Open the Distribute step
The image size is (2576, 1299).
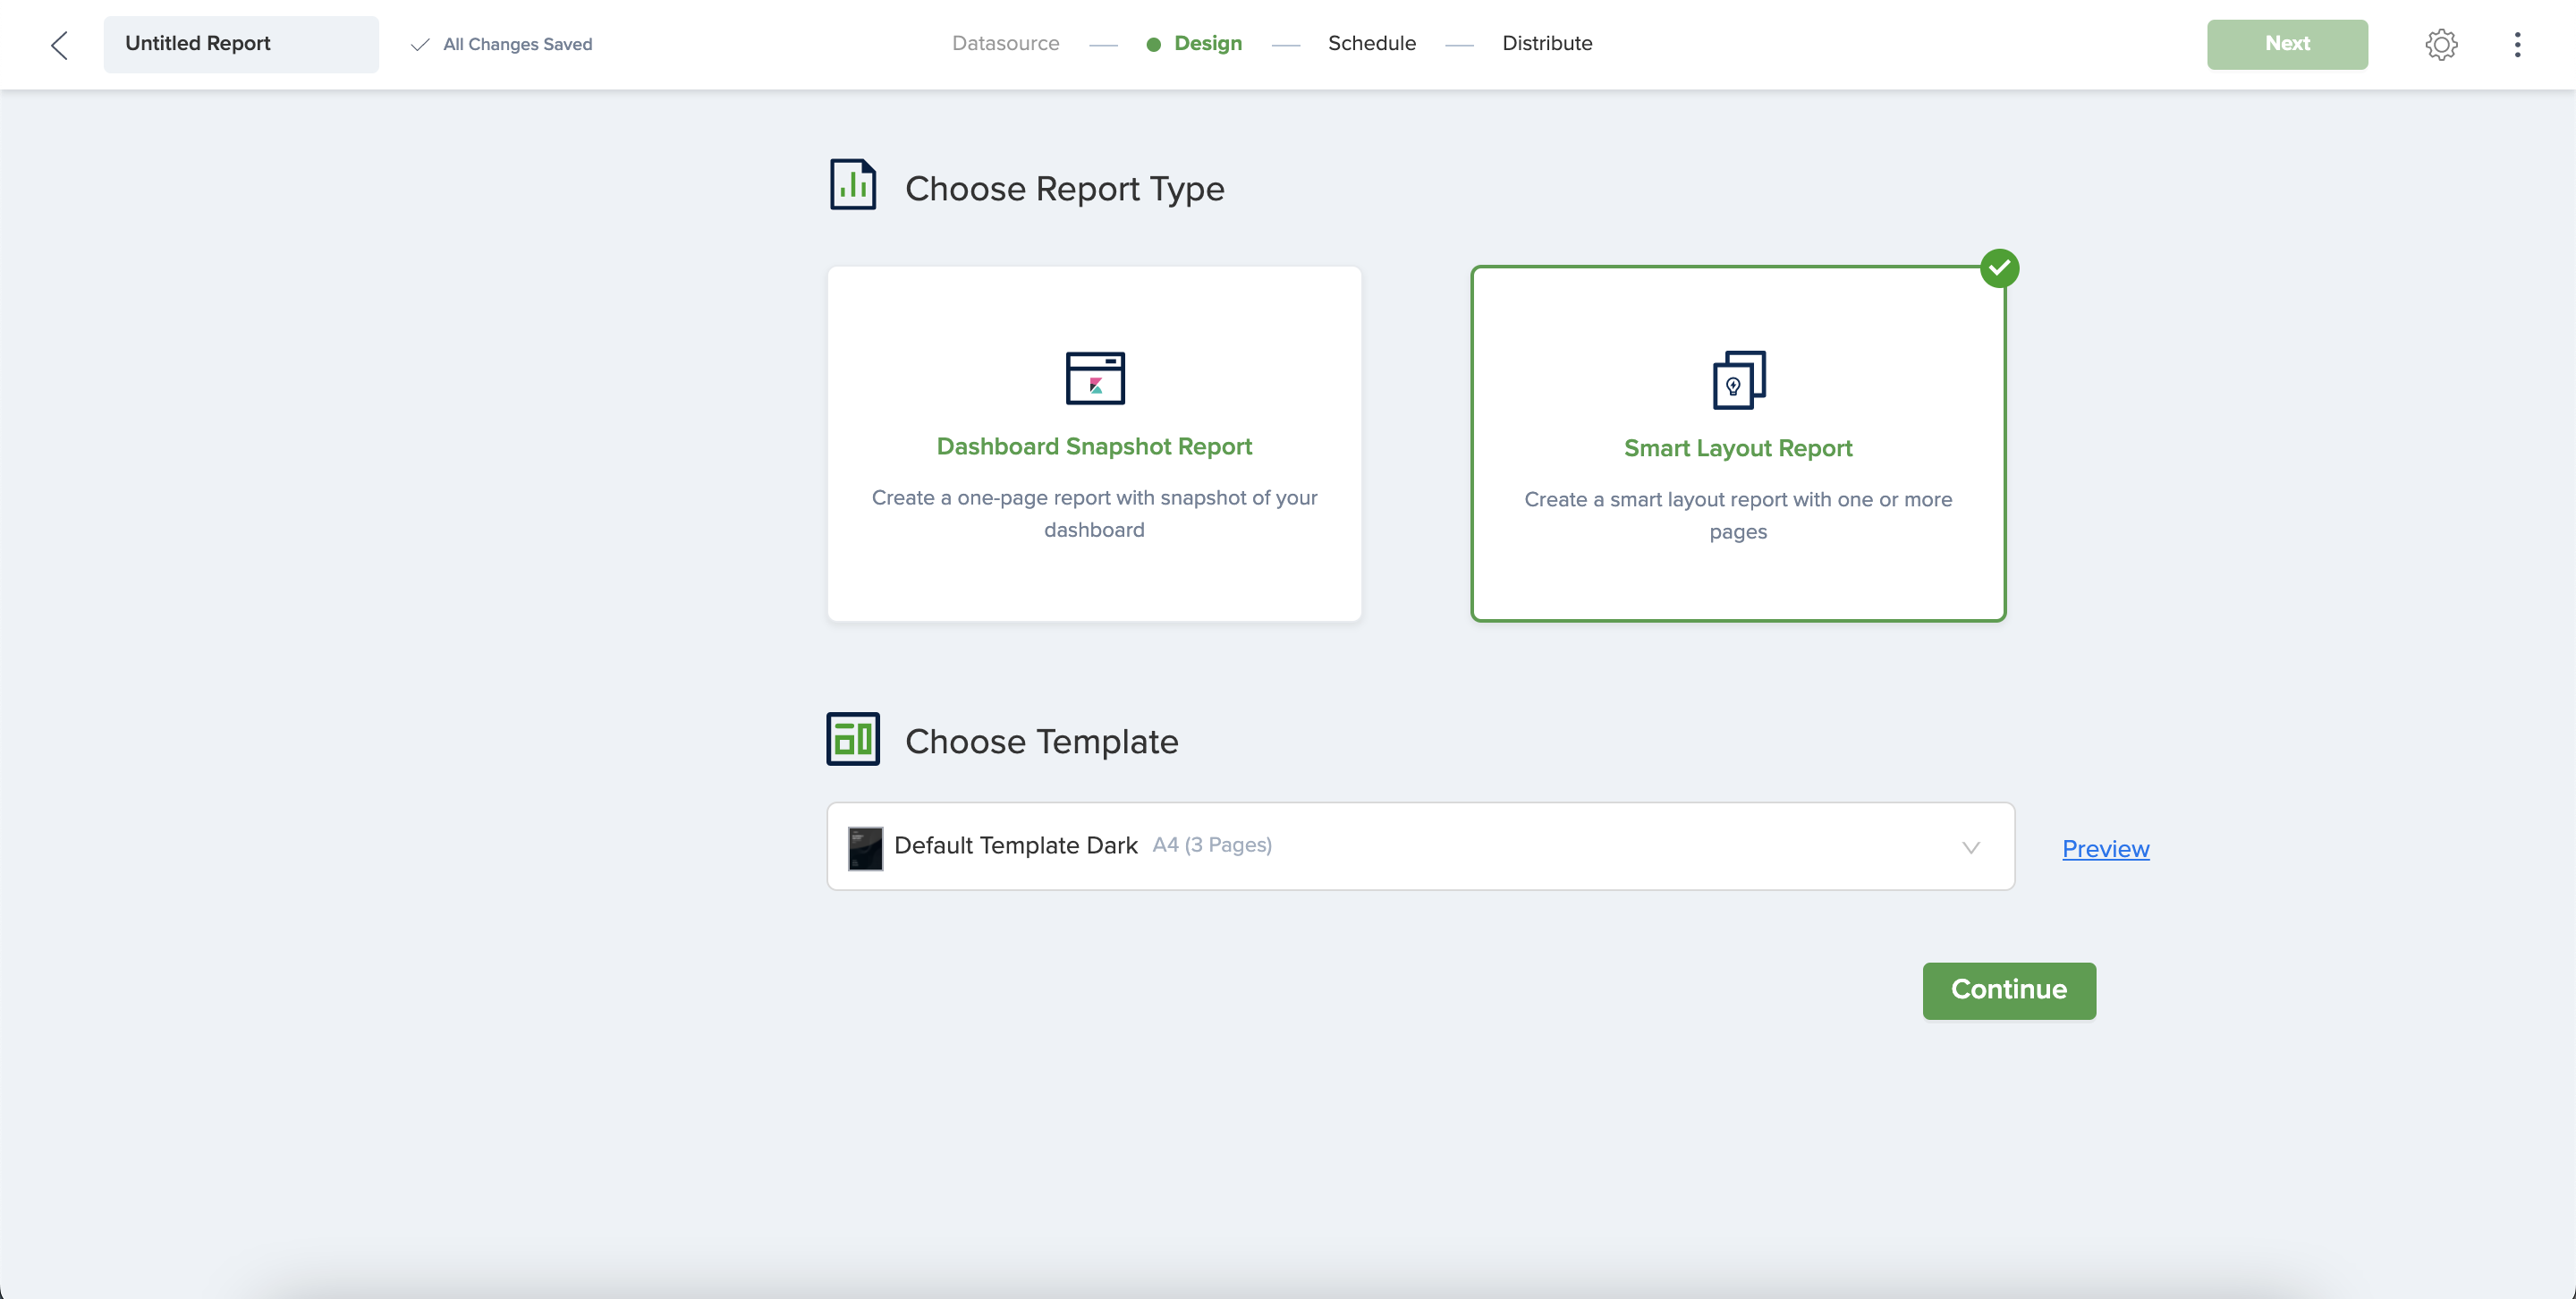(1547, 44)
